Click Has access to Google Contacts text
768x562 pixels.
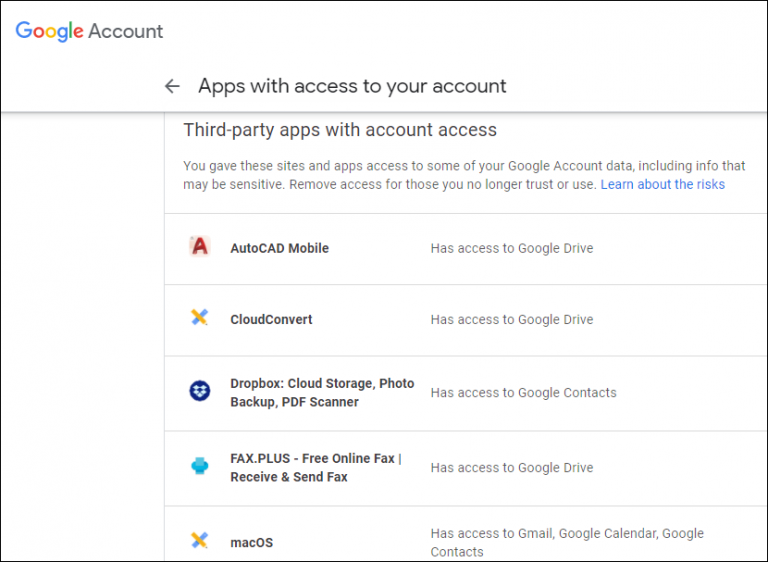(524, 393)
